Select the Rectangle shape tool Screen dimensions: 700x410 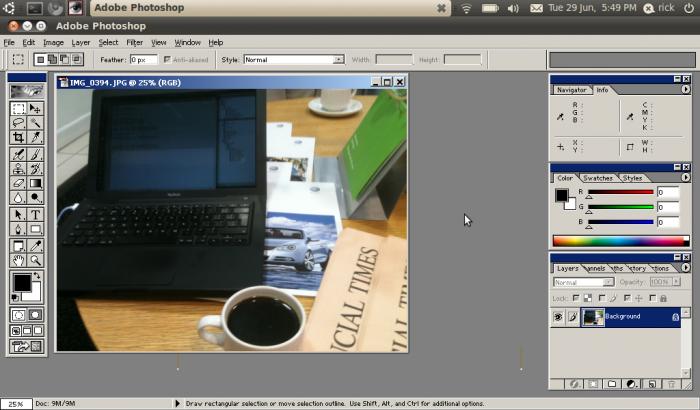tap(35, 229)
